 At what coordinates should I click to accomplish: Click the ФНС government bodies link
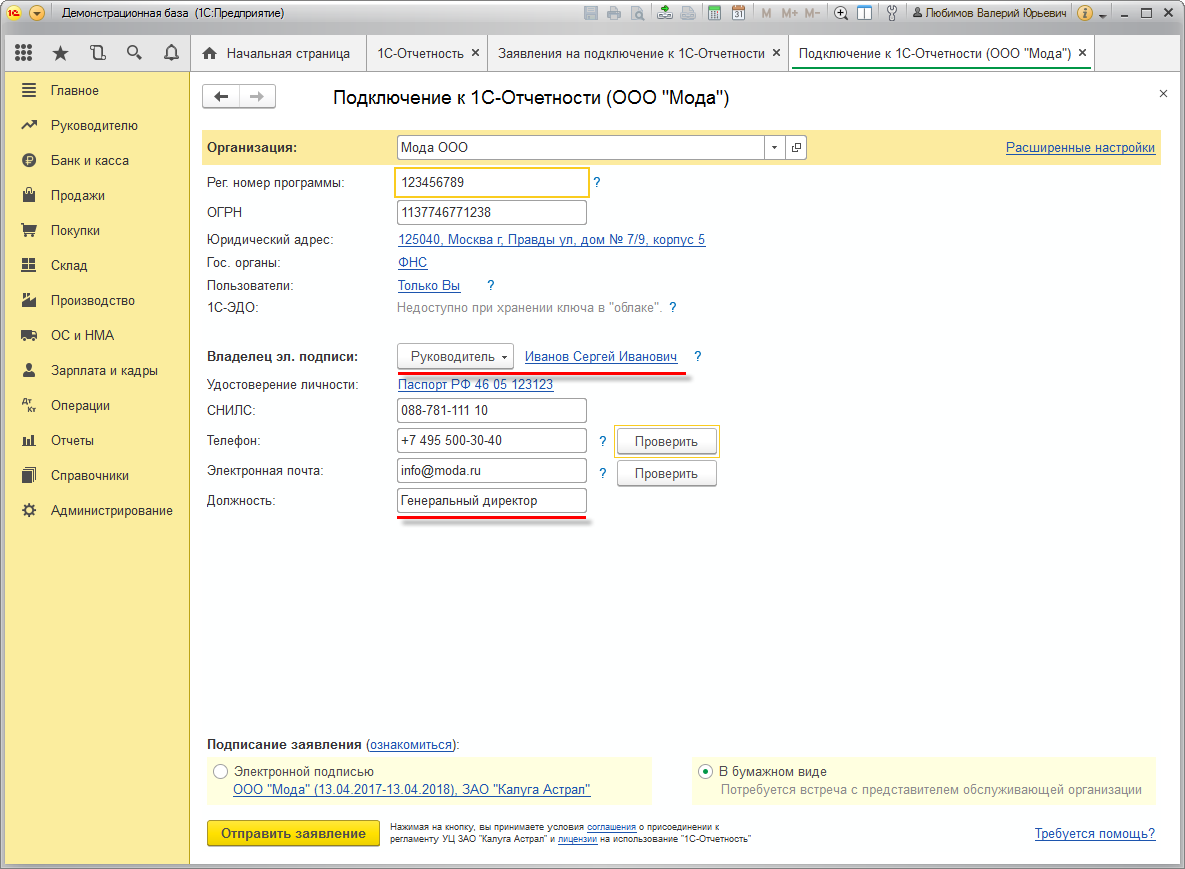[413, 262]
